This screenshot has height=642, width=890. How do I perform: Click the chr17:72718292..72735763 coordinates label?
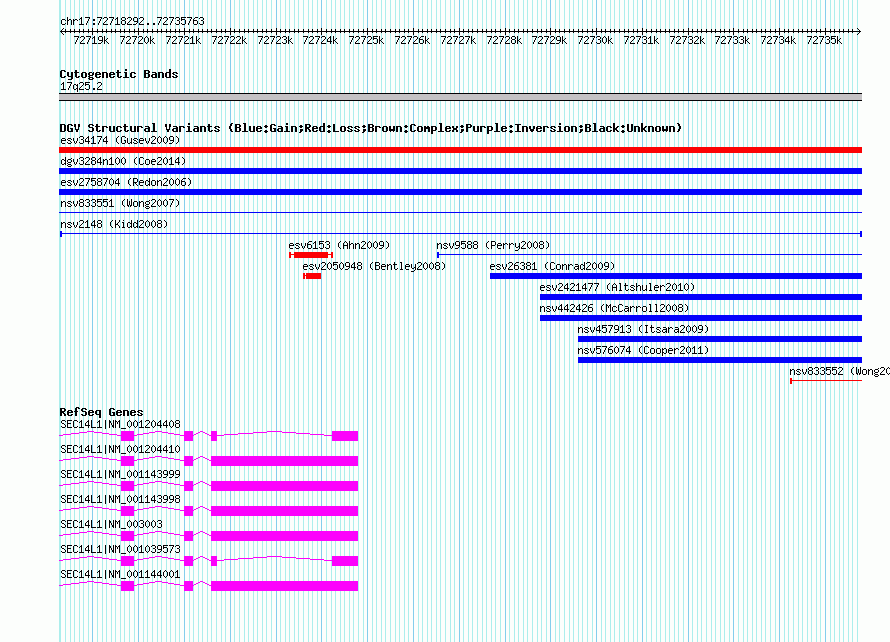coord(132,21)
